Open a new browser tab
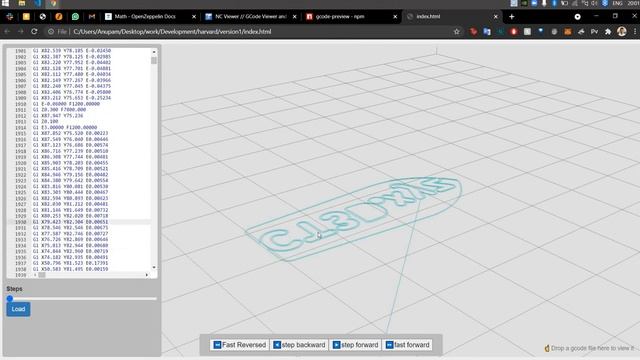 (x=511, y=17)
